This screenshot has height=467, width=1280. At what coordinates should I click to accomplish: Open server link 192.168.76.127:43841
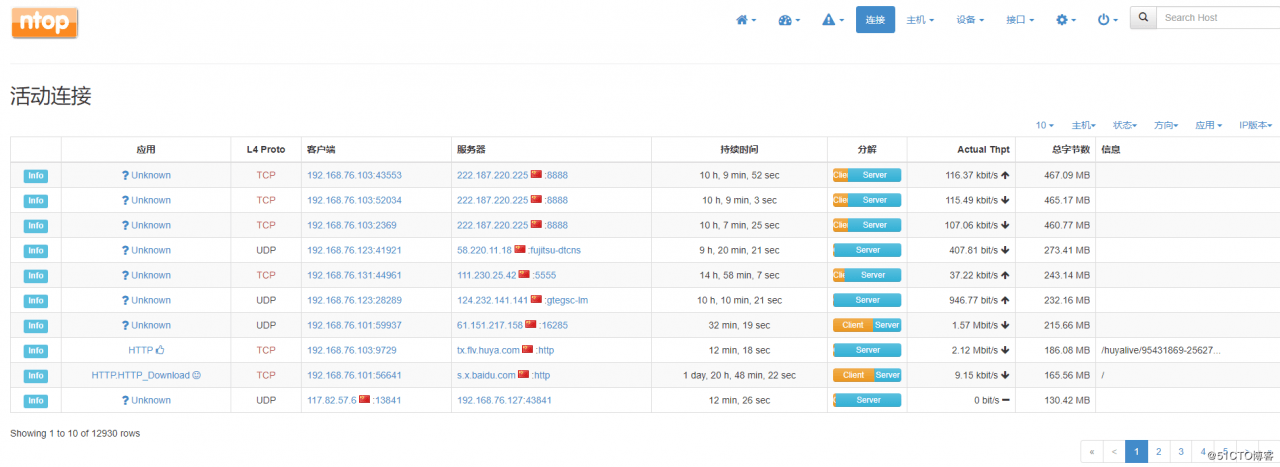(504, 400)
